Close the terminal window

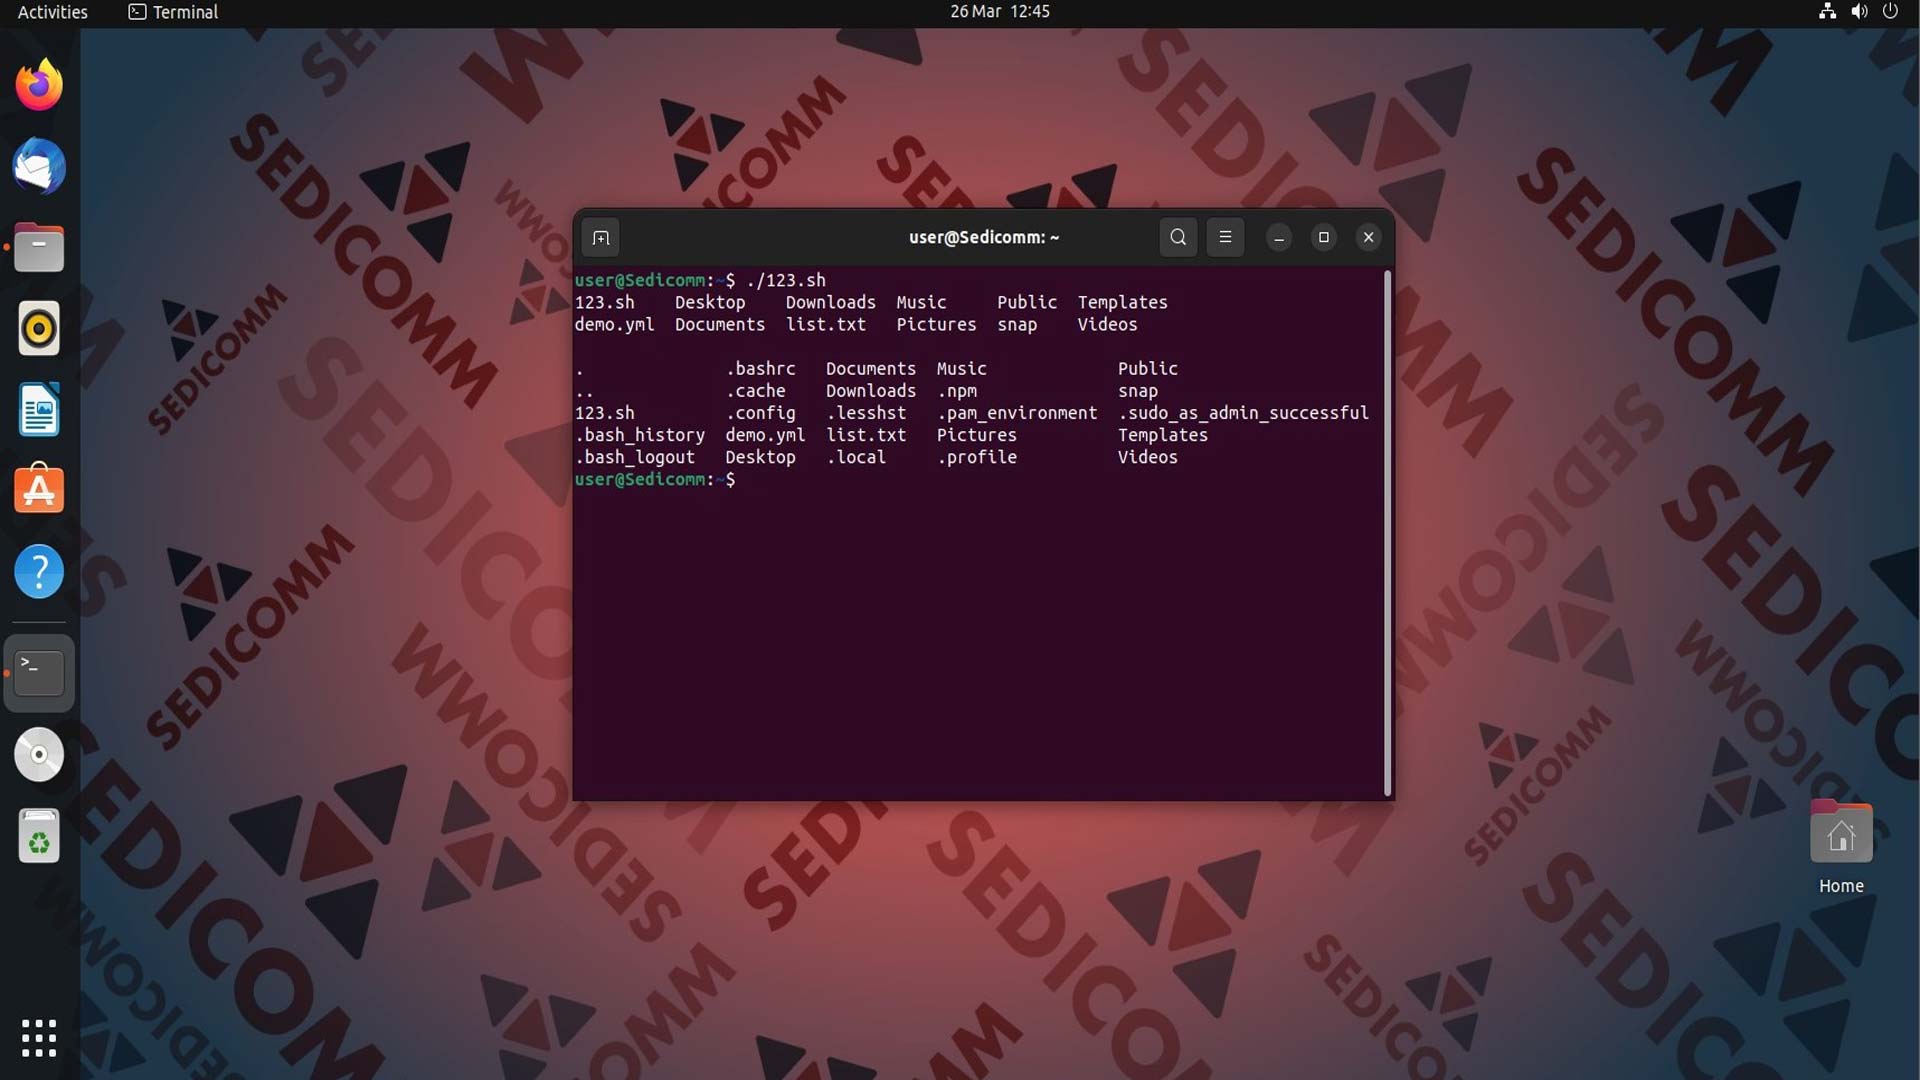tap(1369, 238)
